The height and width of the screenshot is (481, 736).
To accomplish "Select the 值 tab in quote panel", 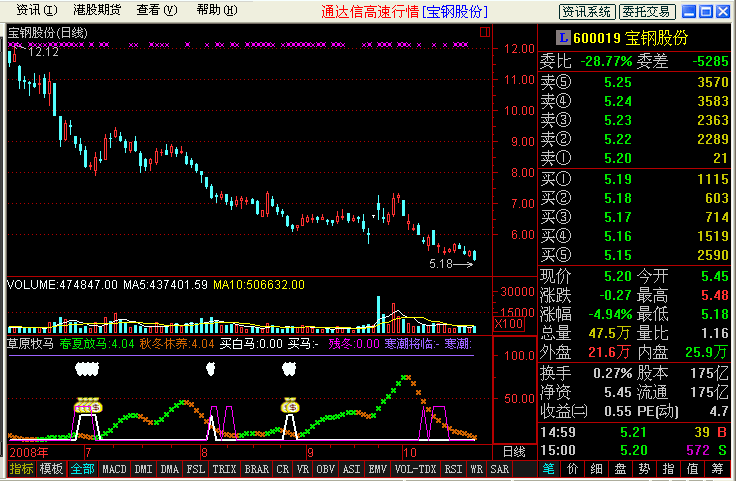I will (x=692, y=469).
